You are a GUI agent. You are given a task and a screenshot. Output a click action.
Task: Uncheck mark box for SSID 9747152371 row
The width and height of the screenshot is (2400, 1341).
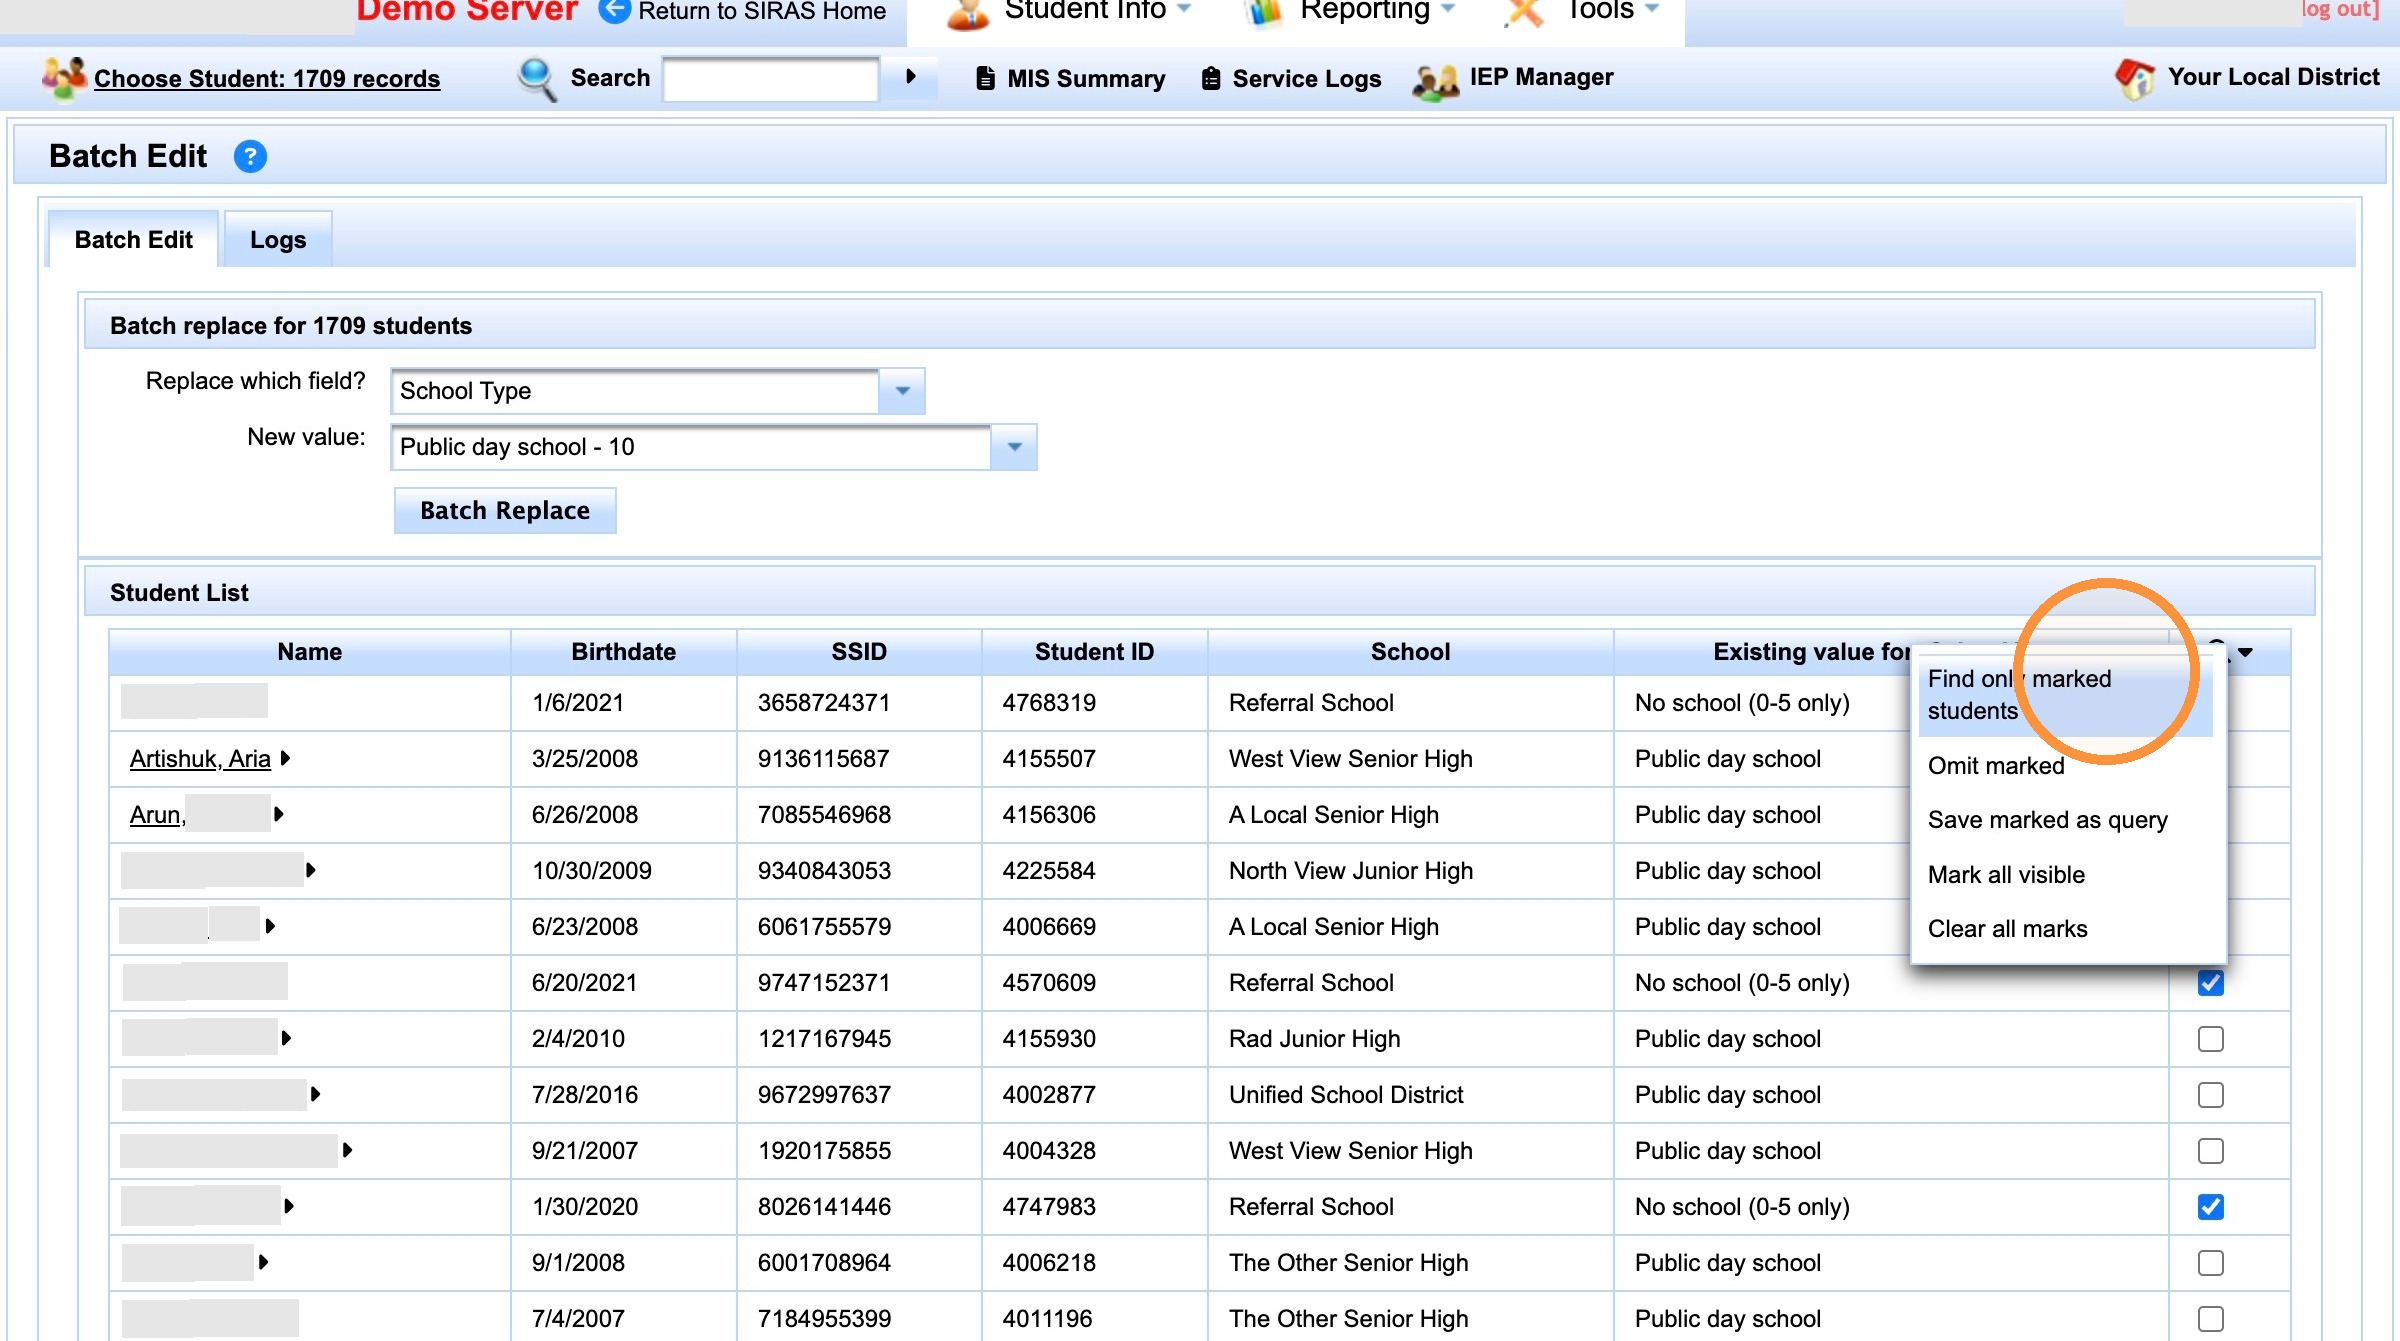(x=2211, y=983)
